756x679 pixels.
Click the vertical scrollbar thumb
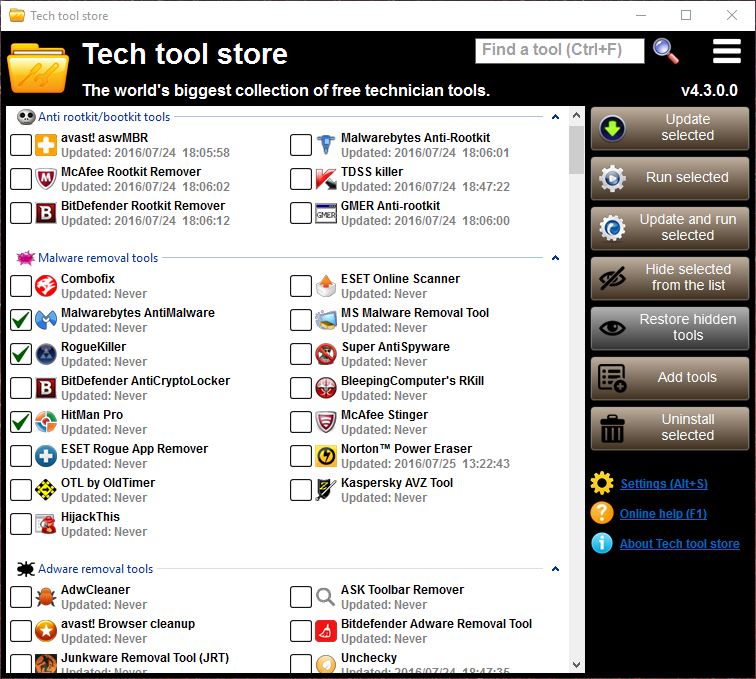tap(576, 149)
